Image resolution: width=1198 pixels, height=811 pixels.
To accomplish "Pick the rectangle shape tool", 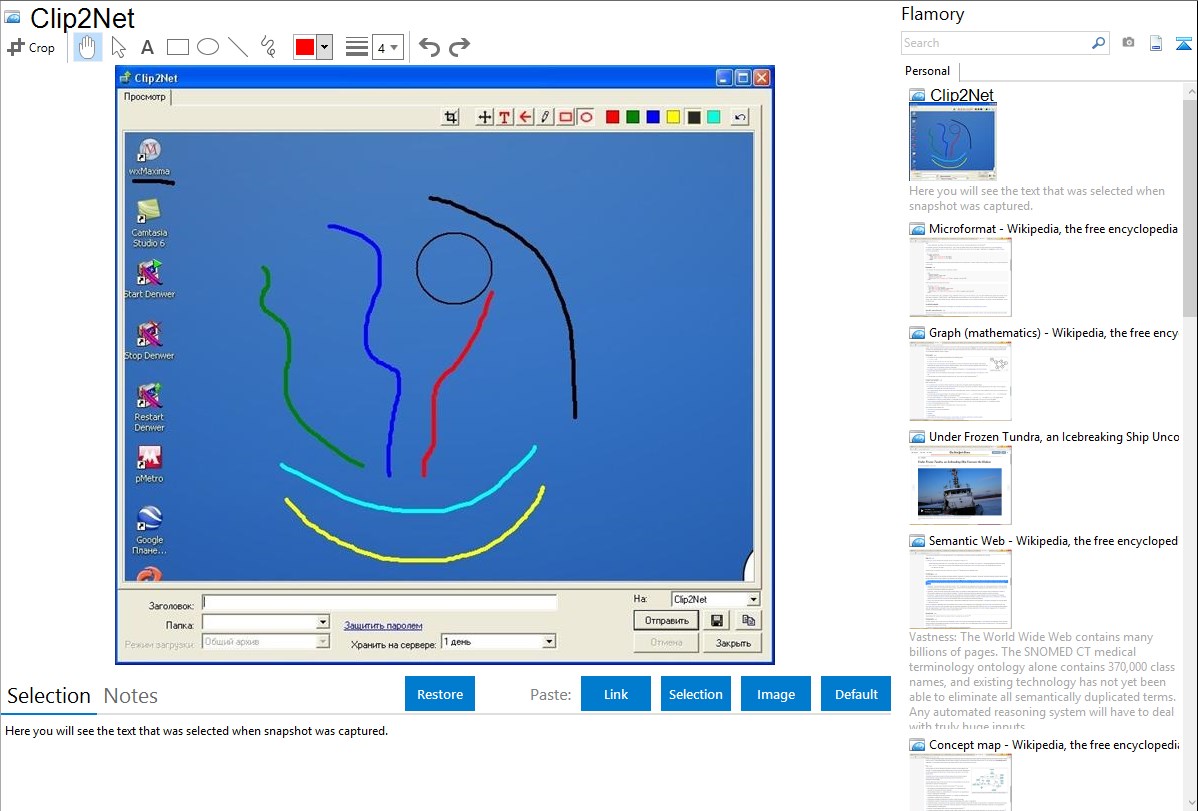I will click(x=178, y=47).
